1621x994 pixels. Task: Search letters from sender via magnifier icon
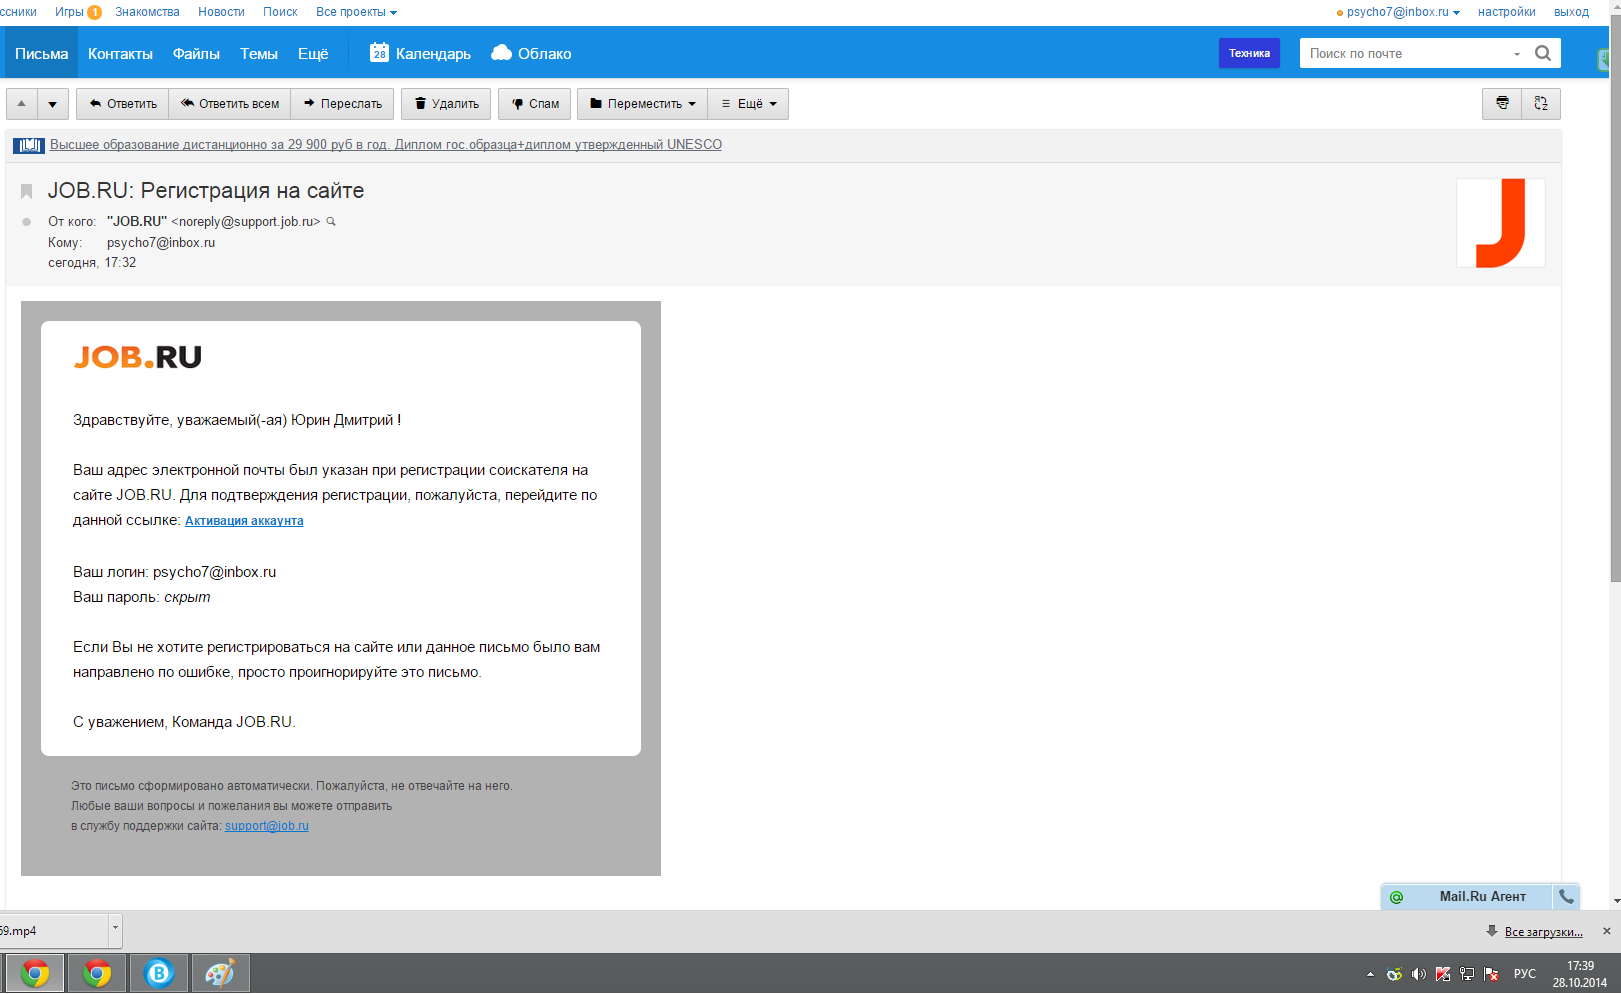click(331, 222)
